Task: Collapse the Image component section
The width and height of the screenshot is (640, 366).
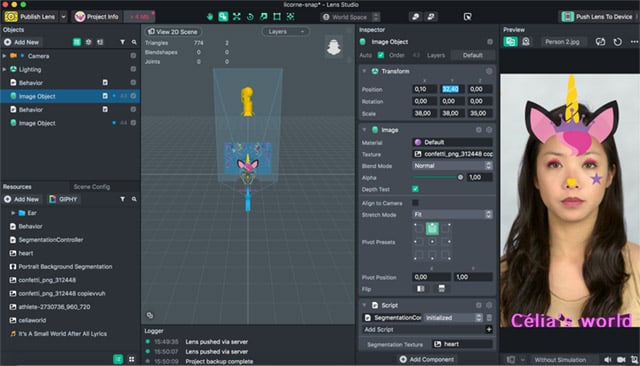Action: [x=364, y=130]
